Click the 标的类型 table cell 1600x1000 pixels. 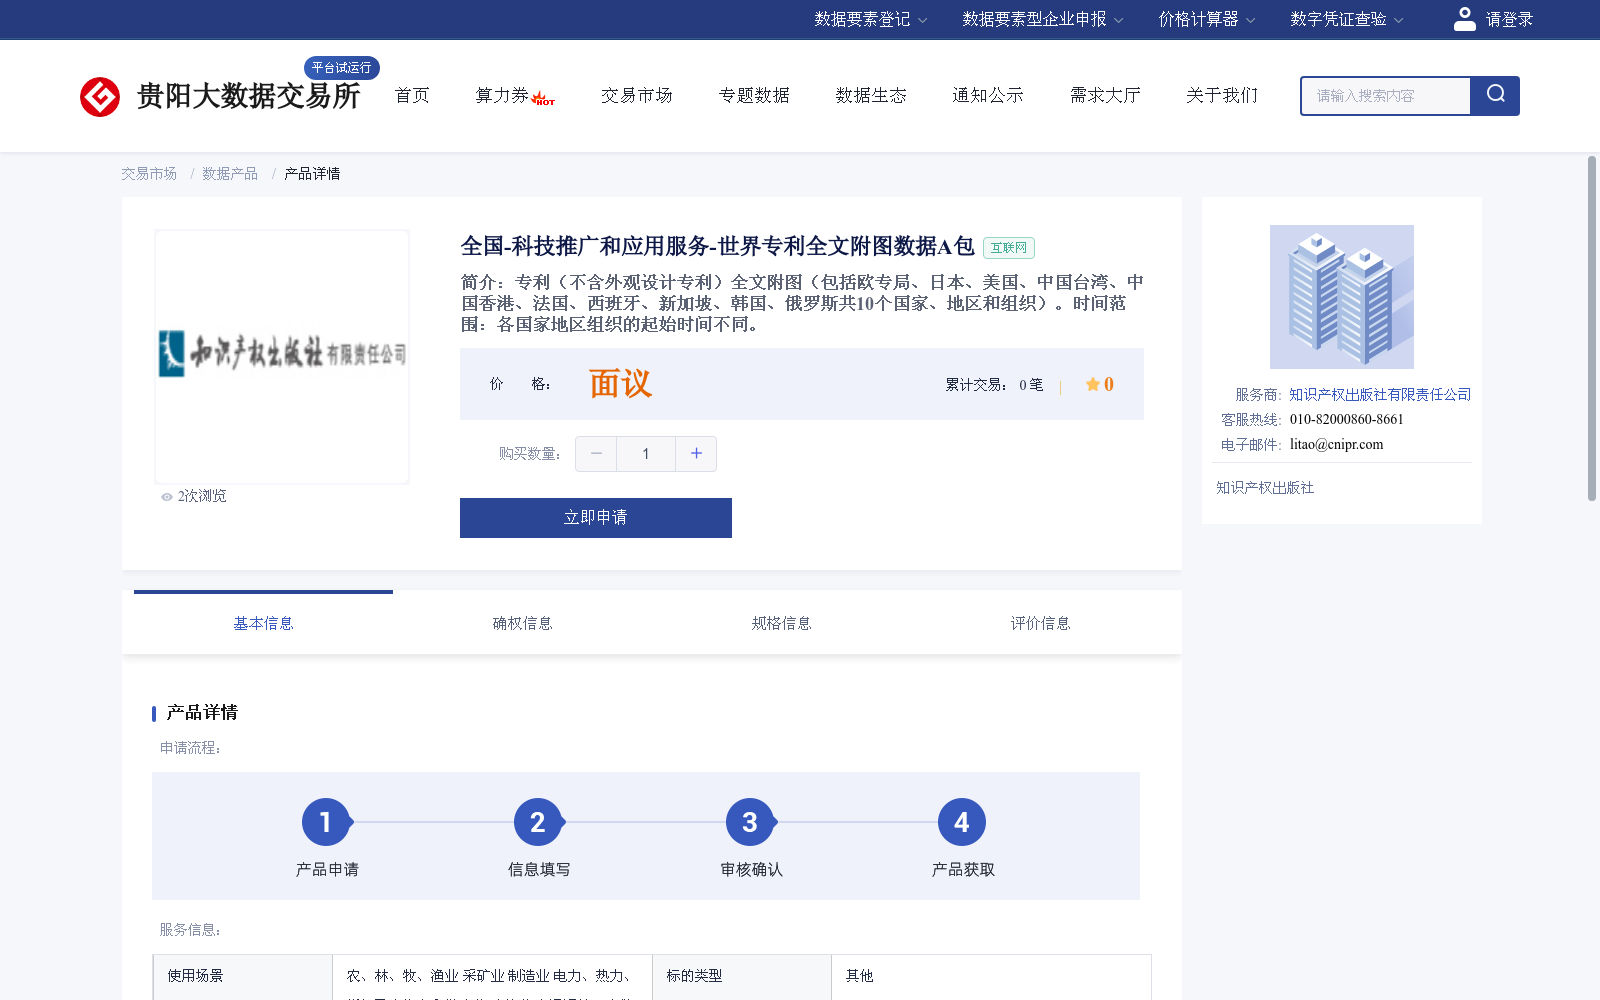pos(742,977)
